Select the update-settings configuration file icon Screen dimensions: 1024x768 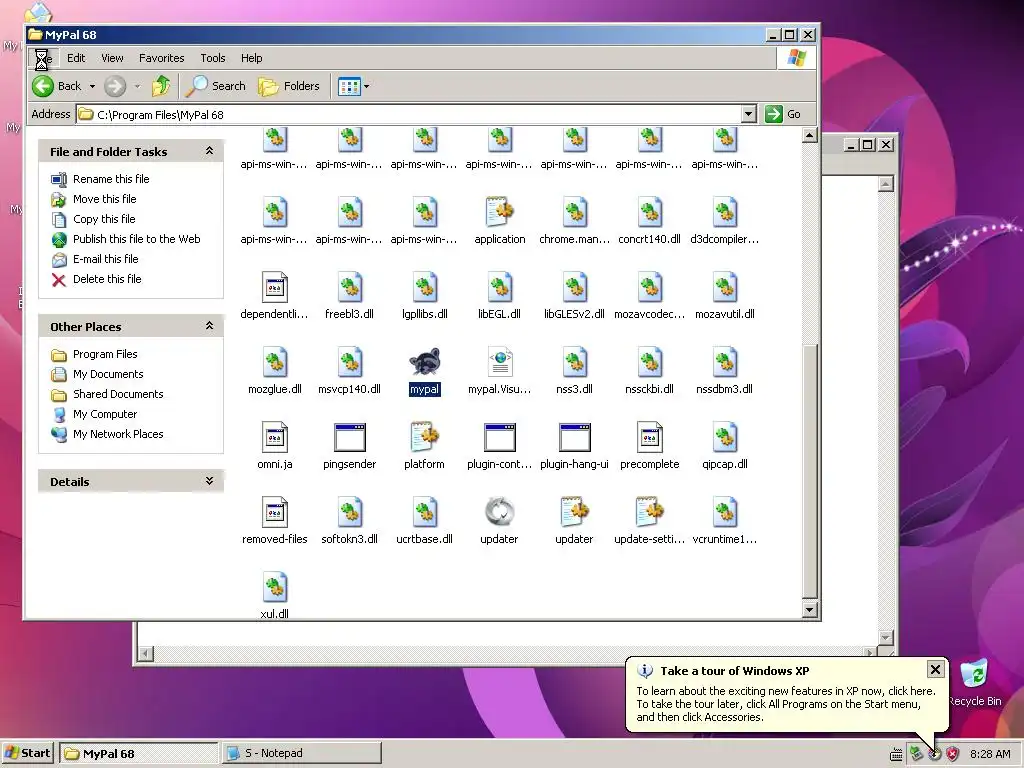coord(650,512)
